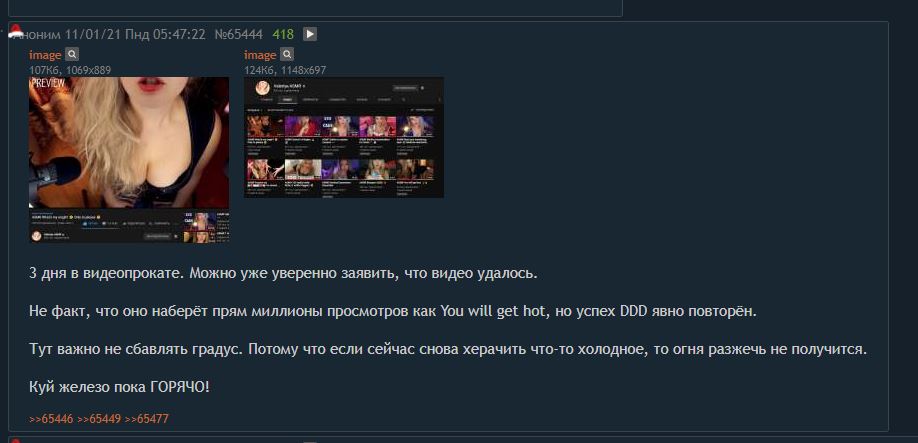Click the line "Куй железо пока ГОРЯЧО!"
Image resolution: width=918 pixels, height=443 pixels.
point(119,387)
